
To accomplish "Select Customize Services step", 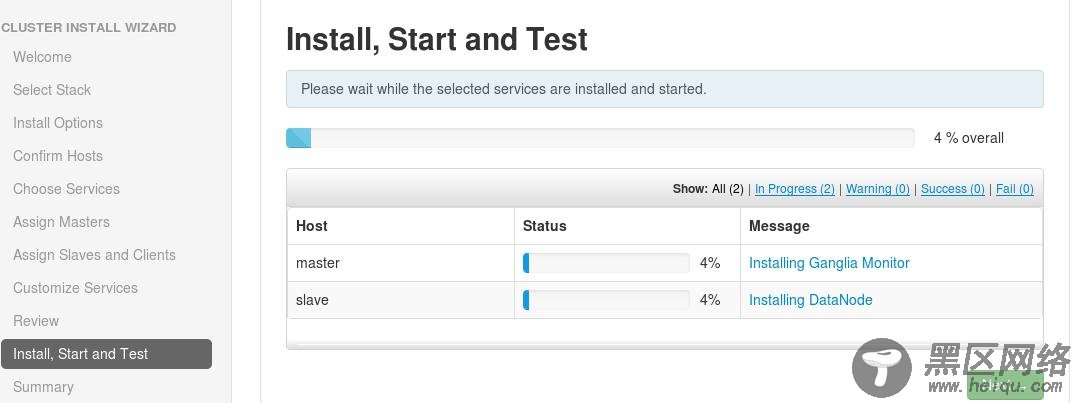I will click(x=75, y=288).
